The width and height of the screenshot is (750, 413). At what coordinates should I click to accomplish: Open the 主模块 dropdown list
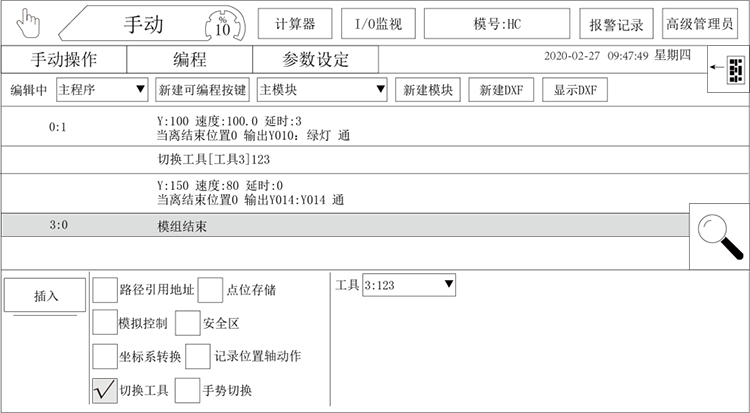[322, 90]
